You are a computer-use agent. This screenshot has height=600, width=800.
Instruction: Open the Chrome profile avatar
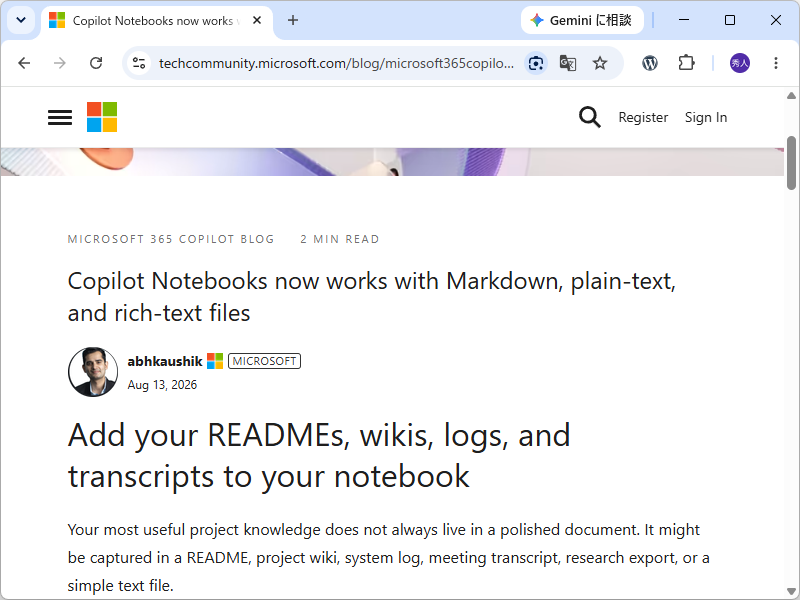click(740, 63)
